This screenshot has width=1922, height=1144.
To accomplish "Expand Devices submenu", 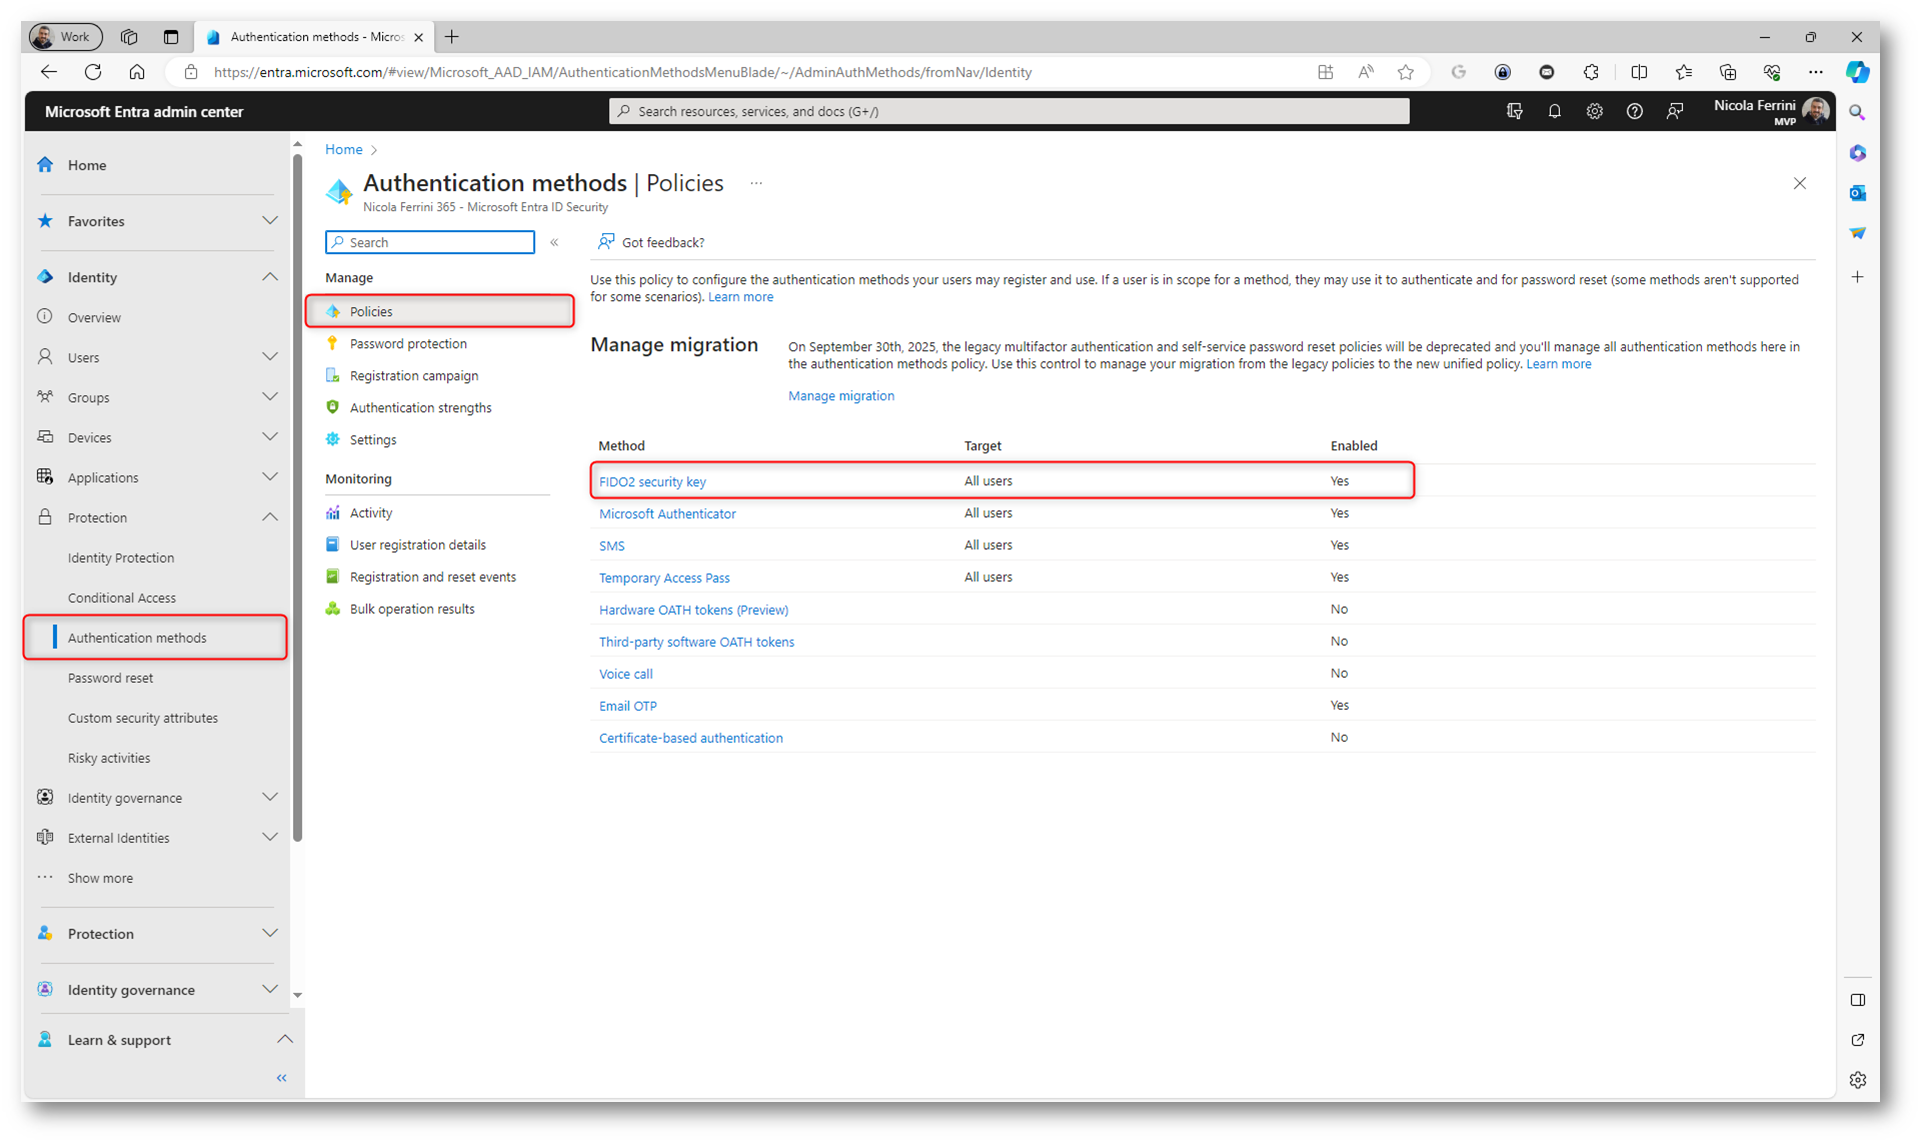I will point(270,437).
